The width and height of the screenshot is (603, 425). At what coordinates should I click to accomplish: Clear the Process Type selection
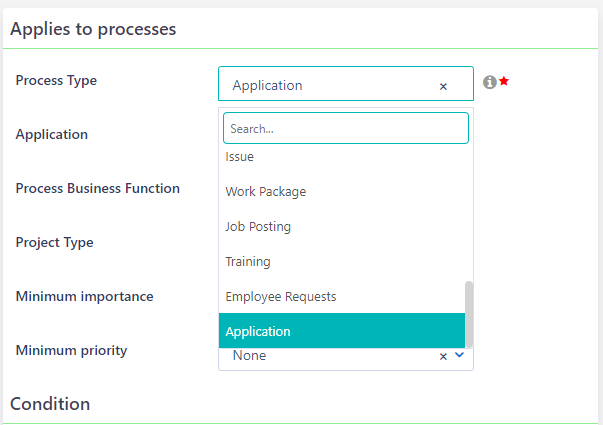point(443,86)
